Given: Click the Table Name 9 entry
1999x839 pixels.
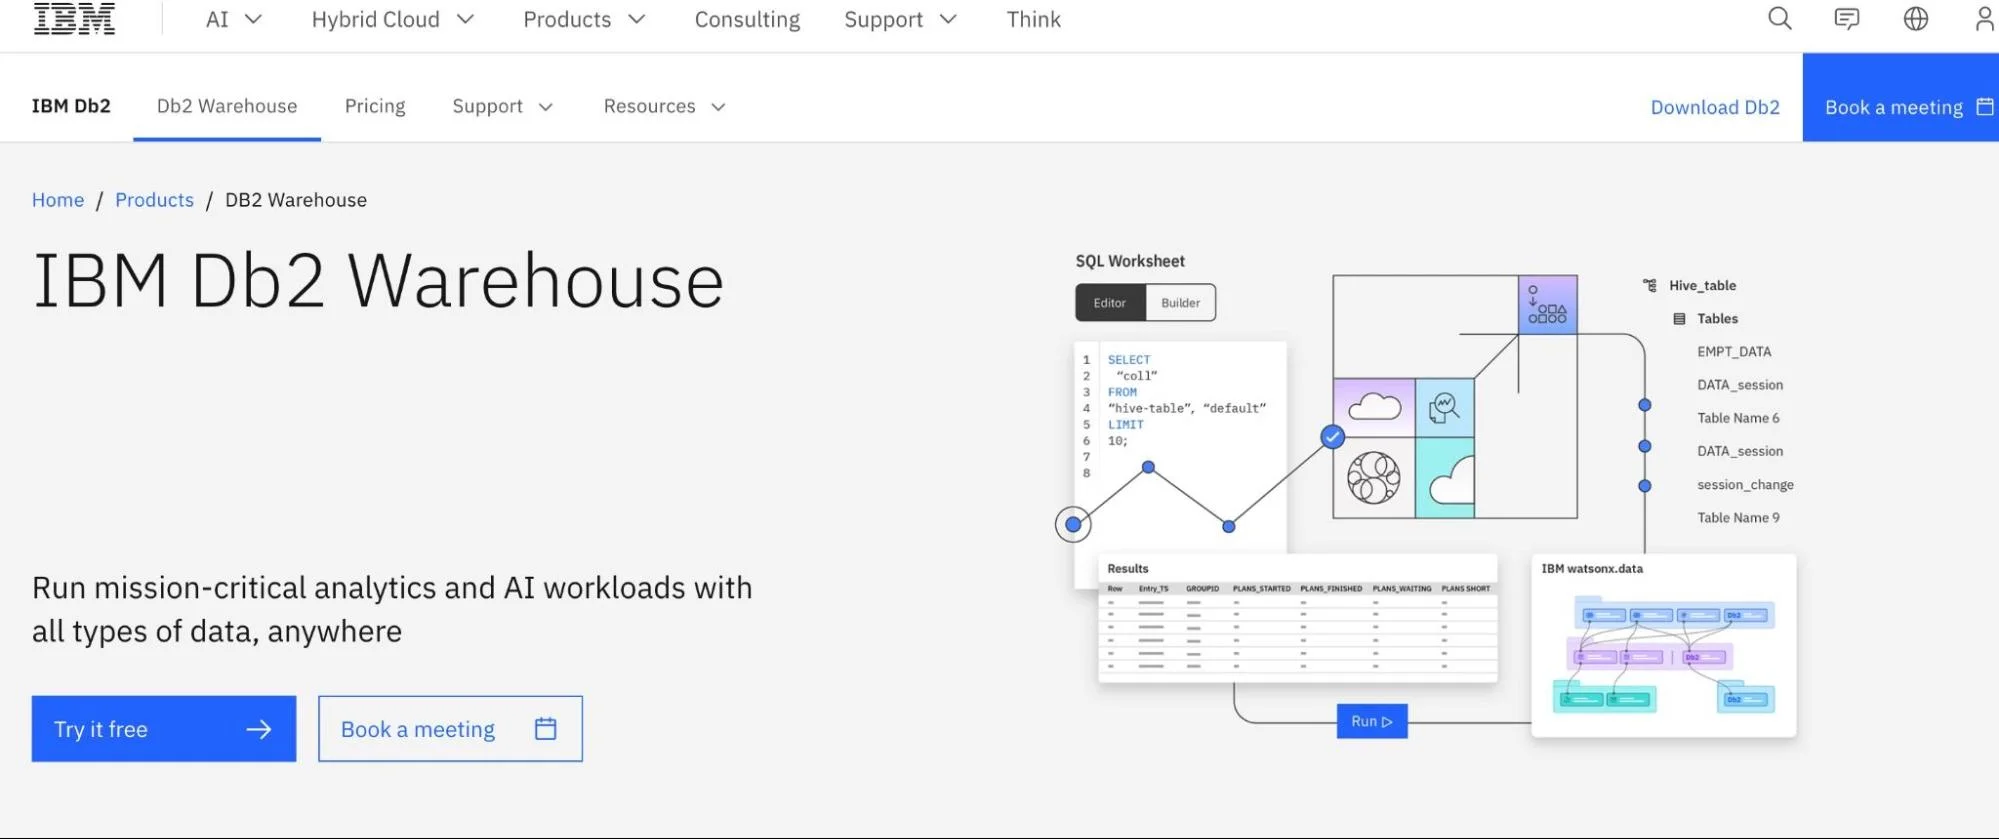Looking at the screenshot, I should pyautogui.click(x=1738, y=518).
